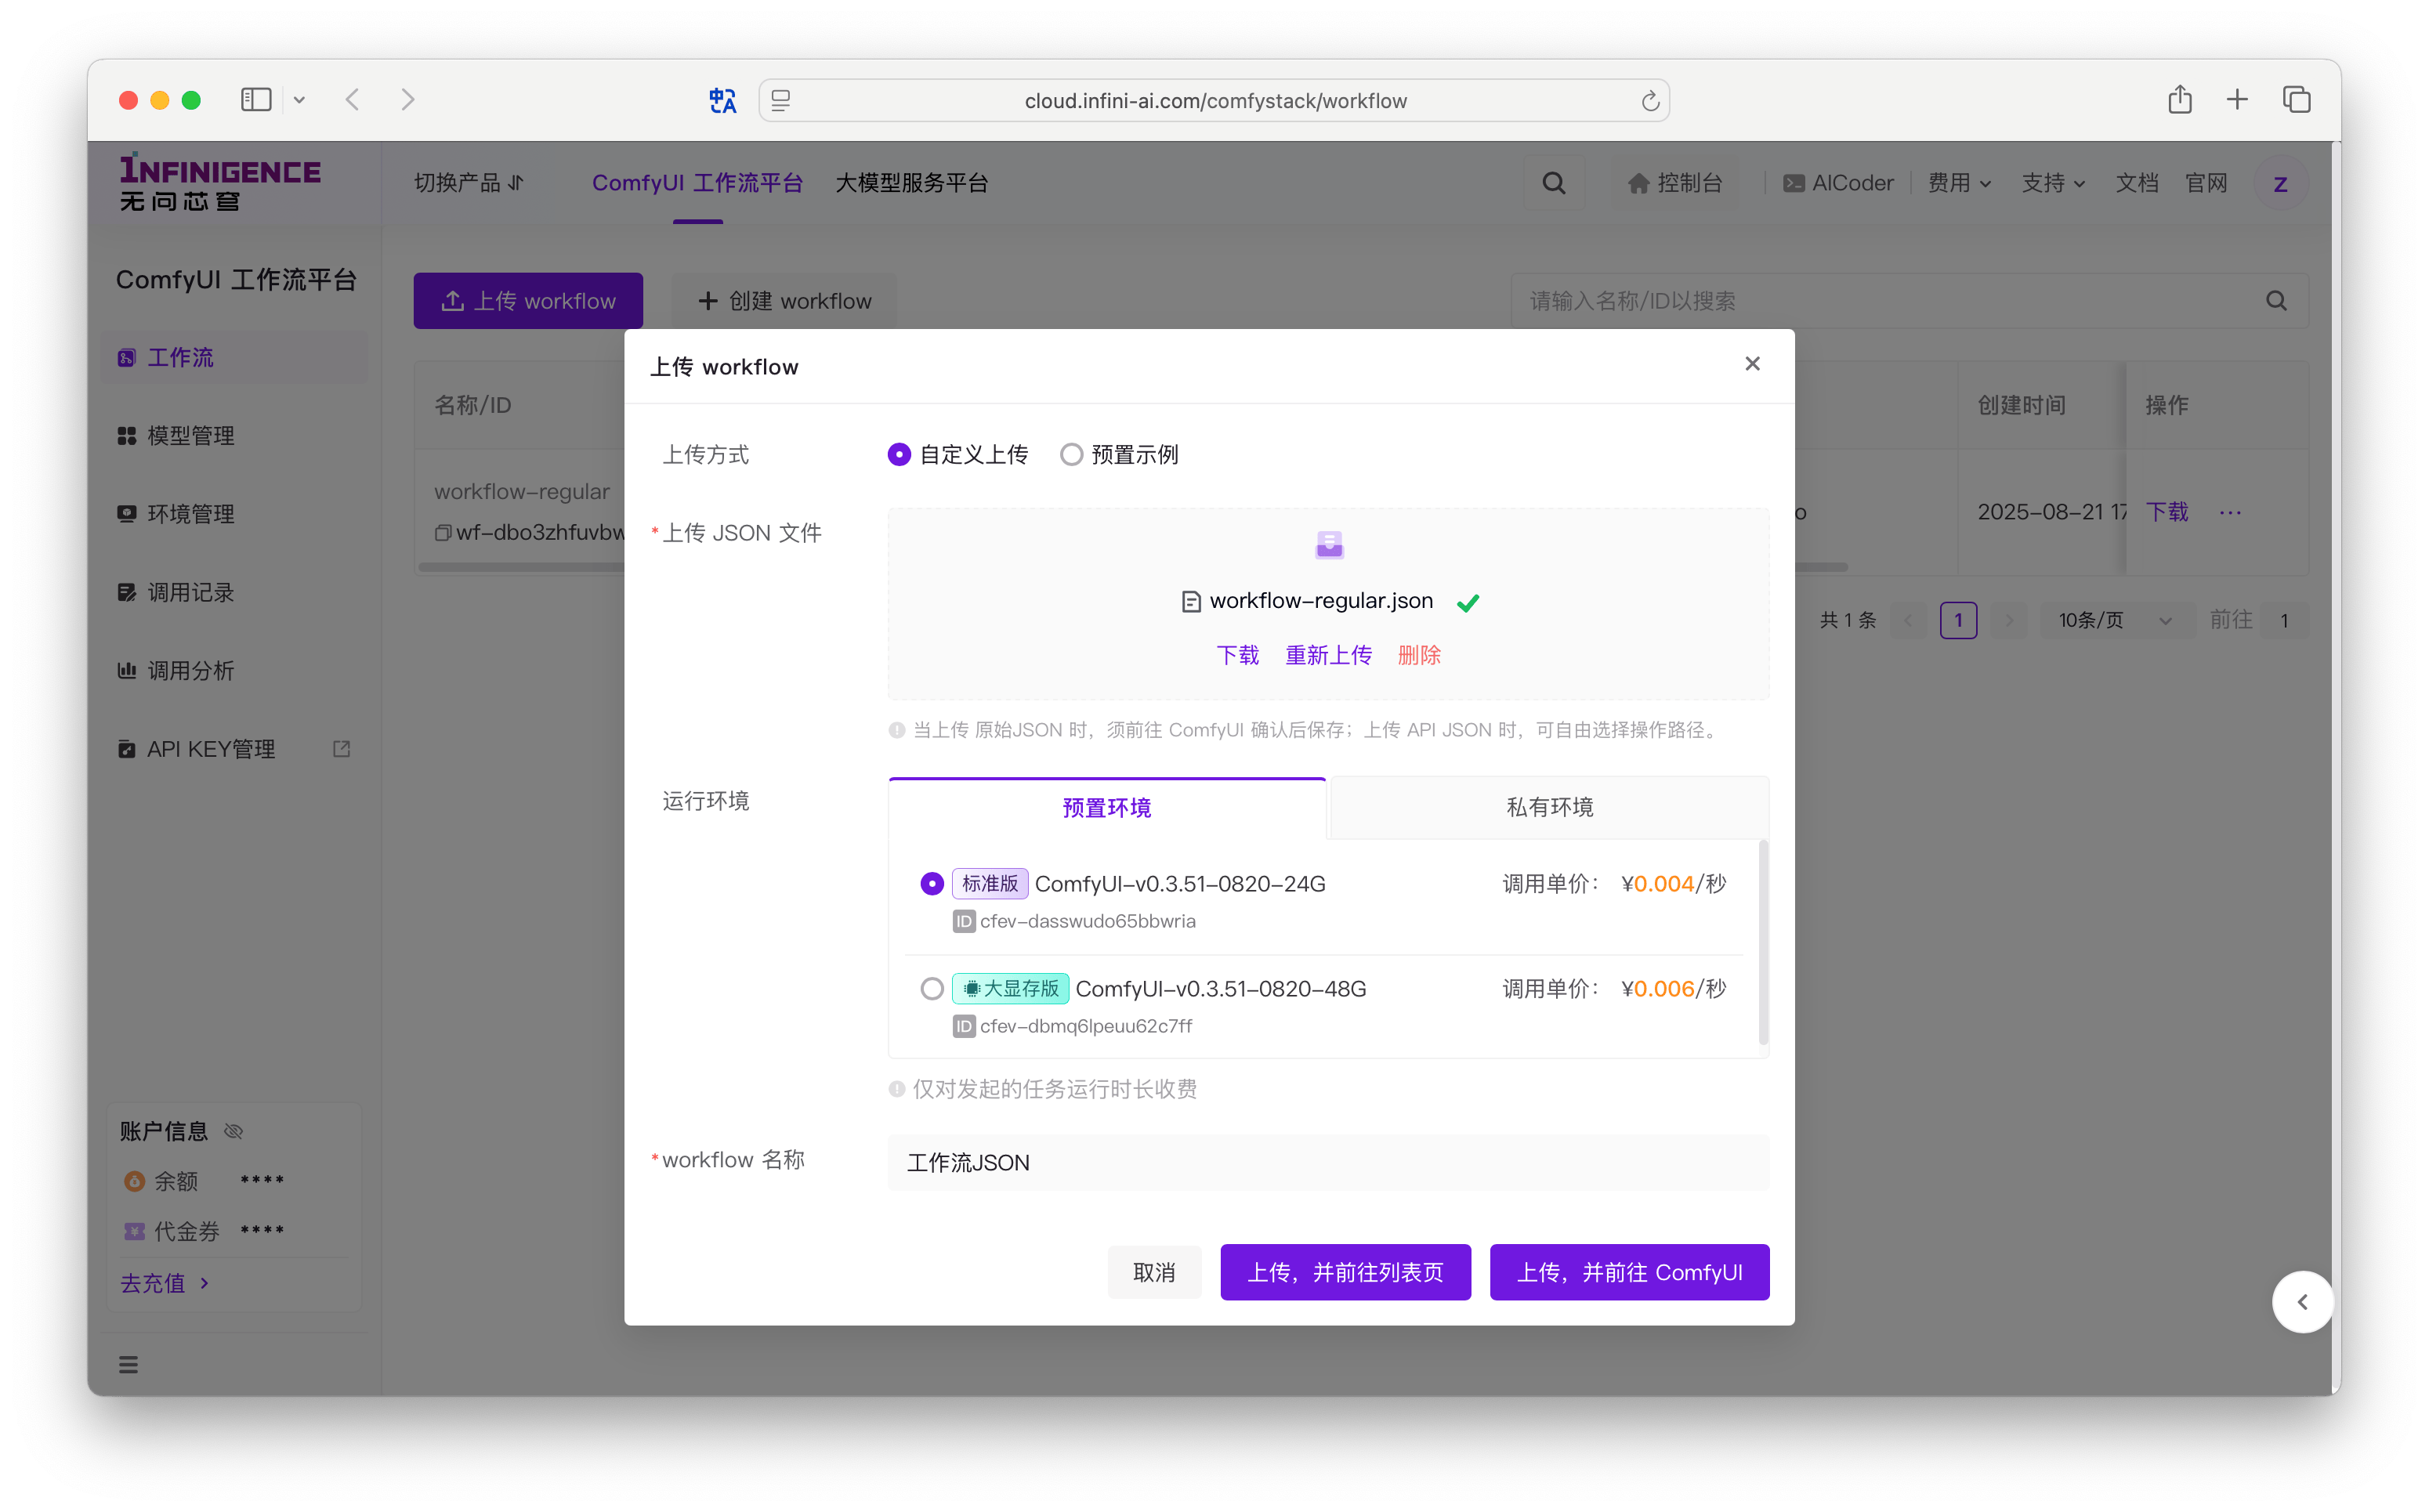Show the tab overview icon
The width and height of the screenshot is (2429, 1512).
[x=2297, y=99]
